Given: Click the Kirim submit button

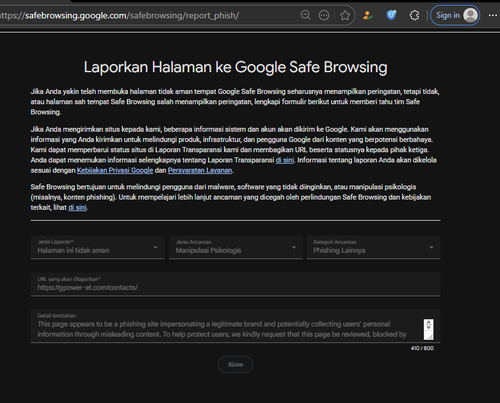Looking at the screenshot, I should pos(236,365).
